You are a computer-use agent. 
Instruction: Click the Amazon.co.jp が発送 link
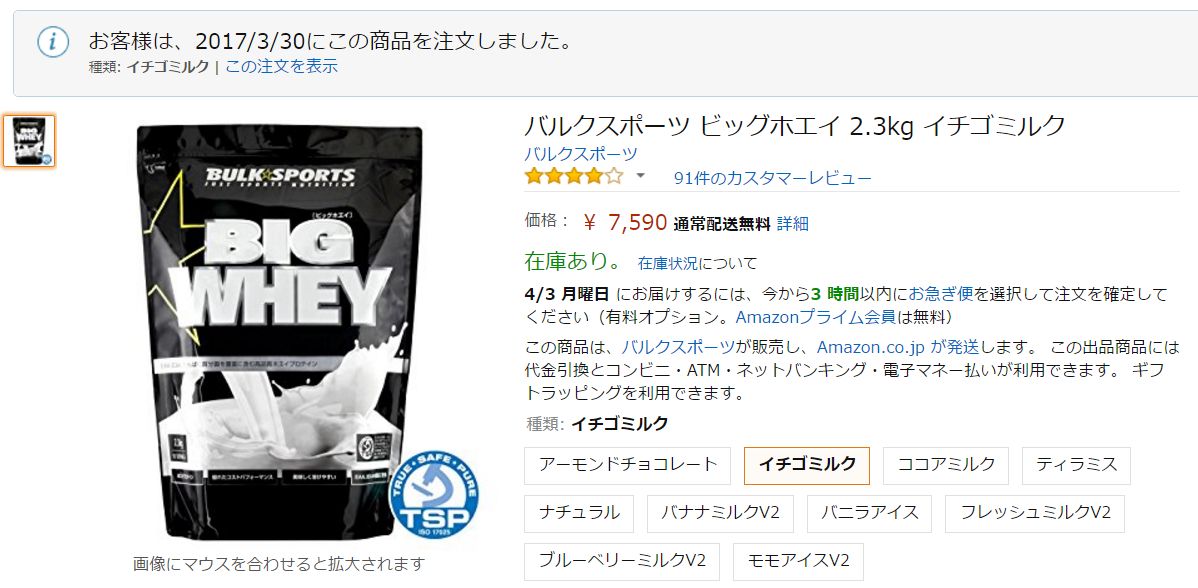pyautogui.click(x=898, y=347)
